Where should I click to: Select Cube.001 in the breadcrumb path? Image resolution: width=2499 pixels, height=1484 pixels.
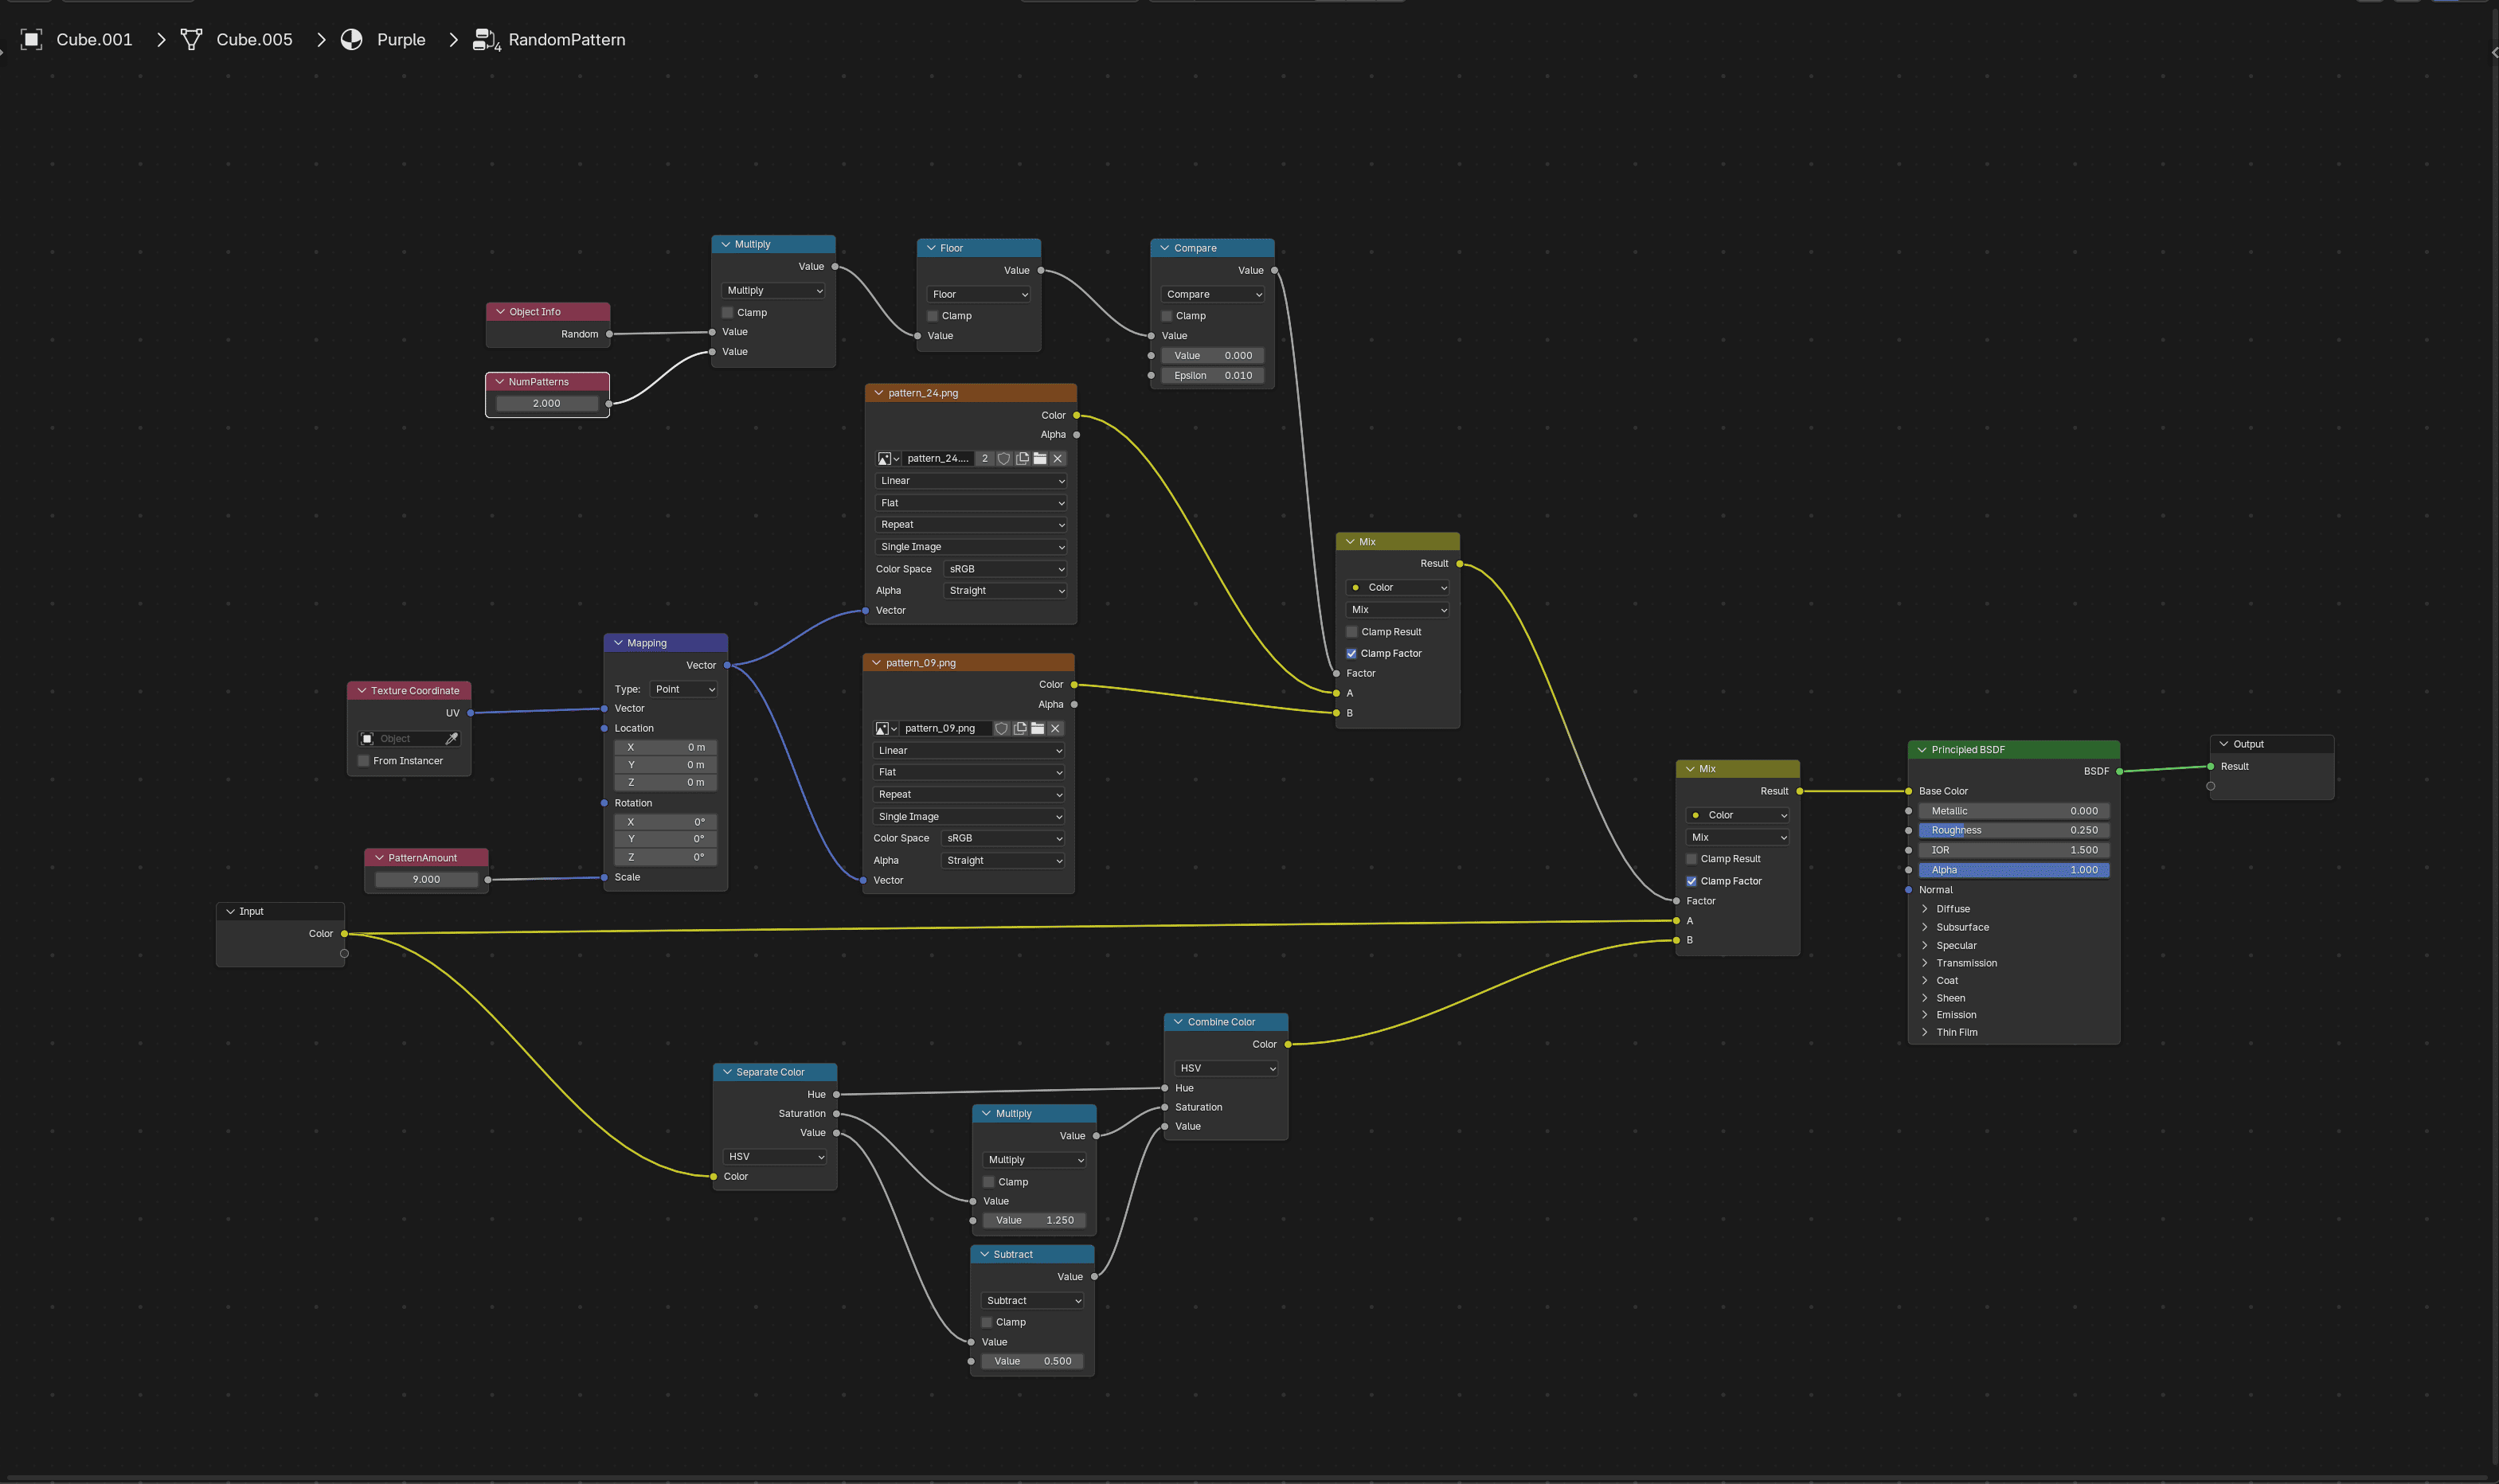tap(94, 40)
